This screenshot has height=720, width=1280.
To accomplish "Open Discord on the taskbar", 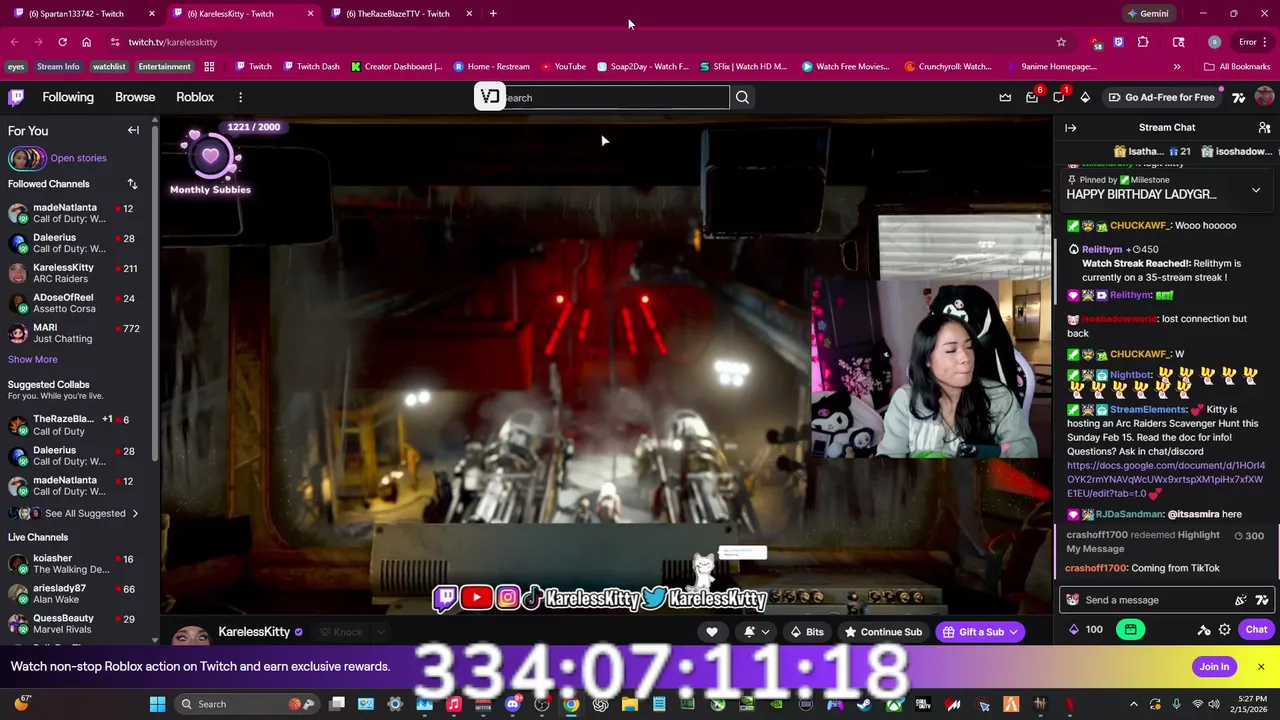I will (x=513, y=704).
